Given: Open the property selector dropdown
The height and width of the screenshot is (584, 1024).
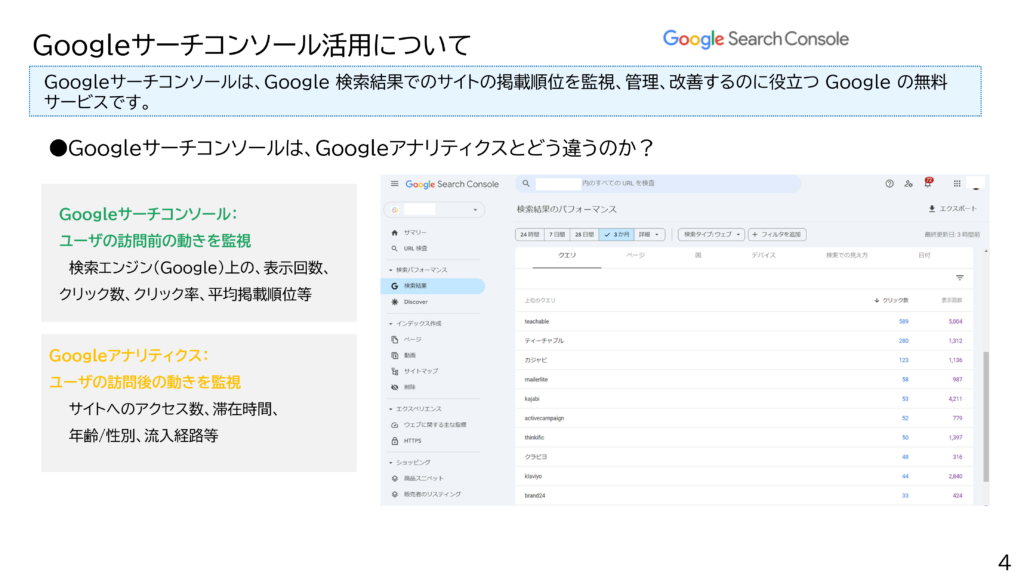Looking at the screenshot, I should point(436,210).
